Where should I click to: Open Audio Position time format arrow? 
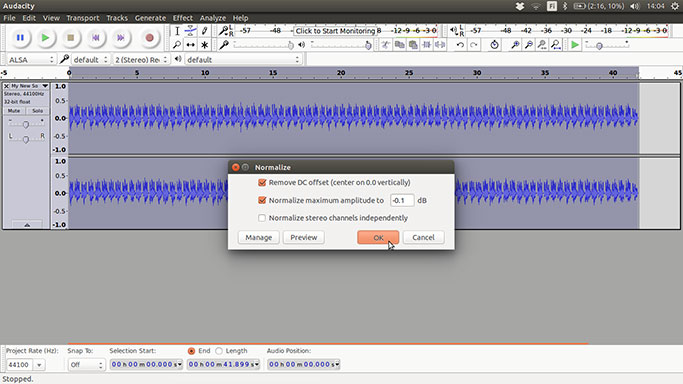point(337,364)
